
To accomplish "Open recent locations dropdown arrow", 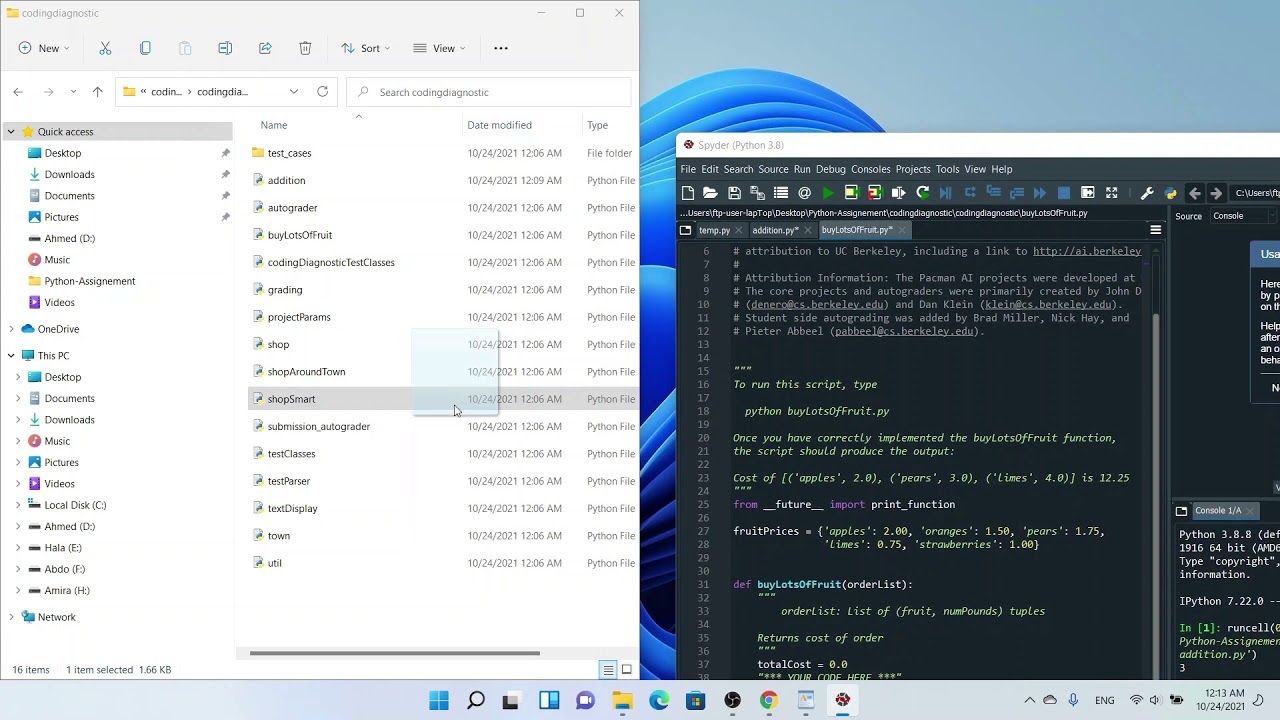I will pos(73,92).
